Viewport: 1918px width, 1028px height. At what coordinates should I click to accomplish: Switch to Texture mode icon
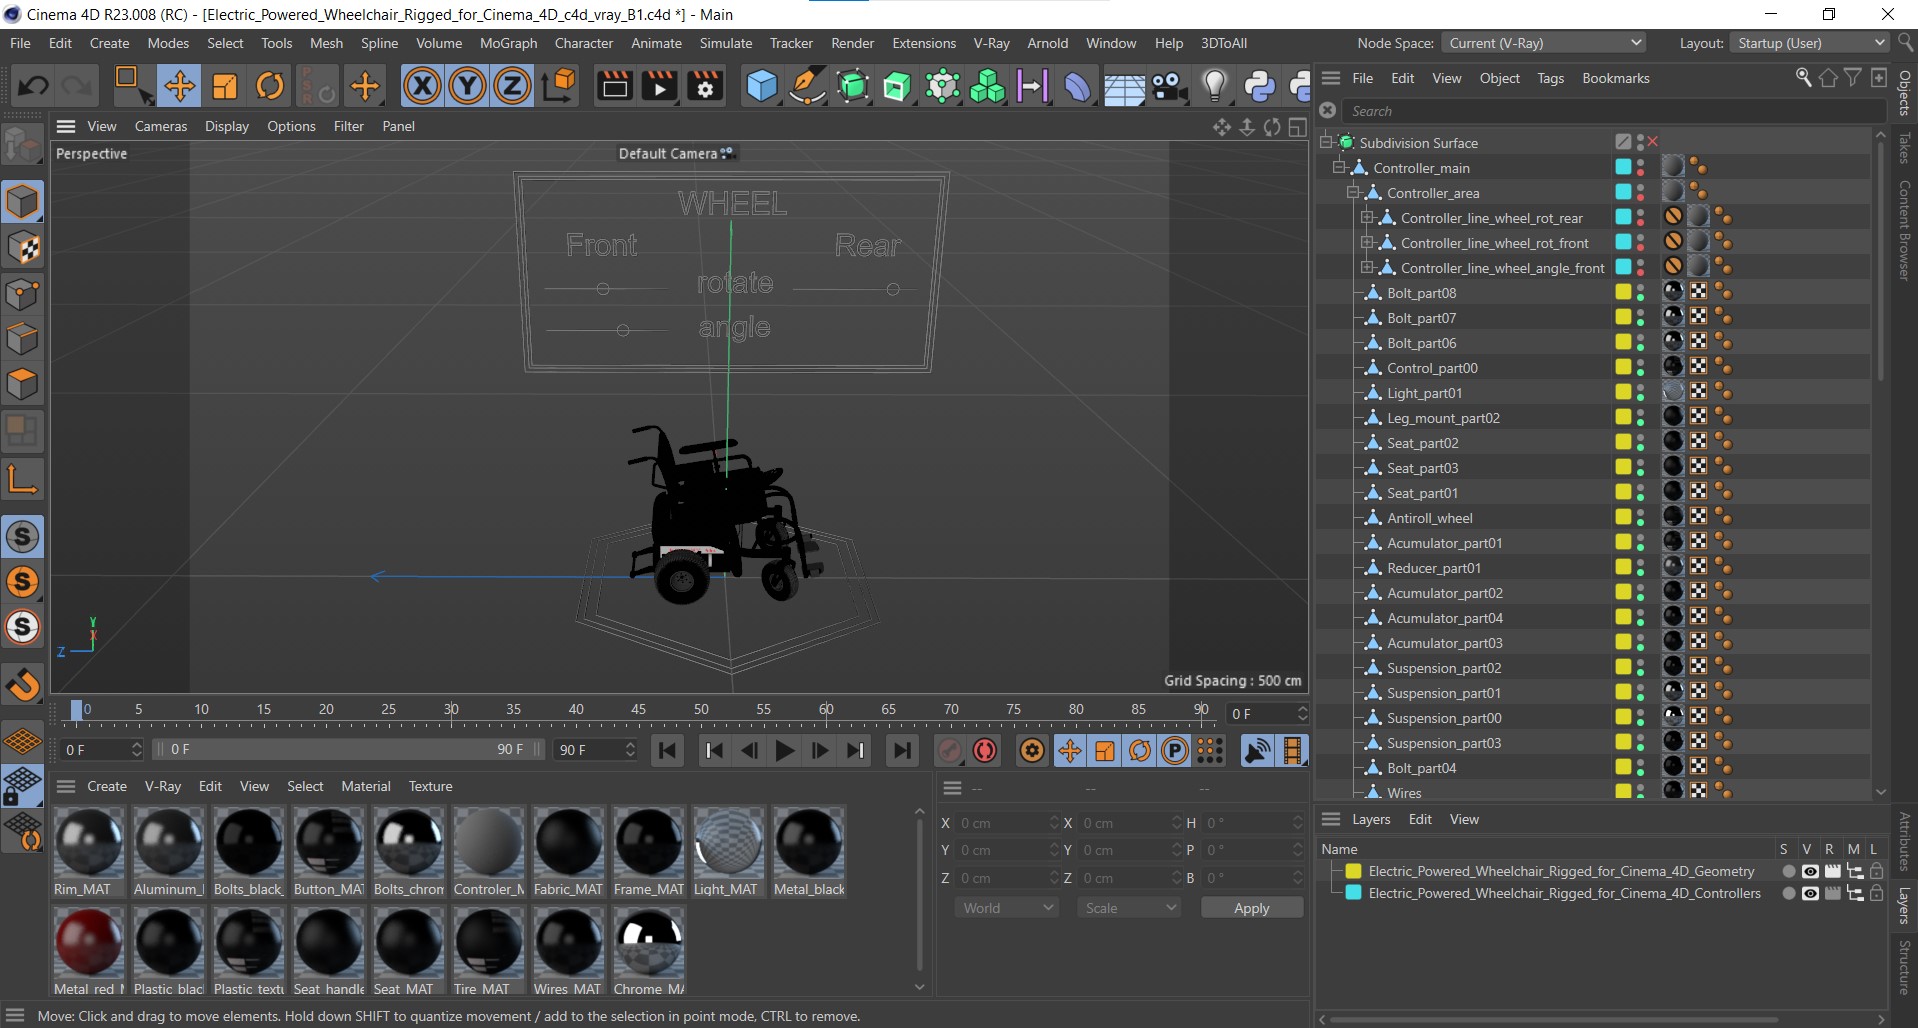click(x=22, y=248)
